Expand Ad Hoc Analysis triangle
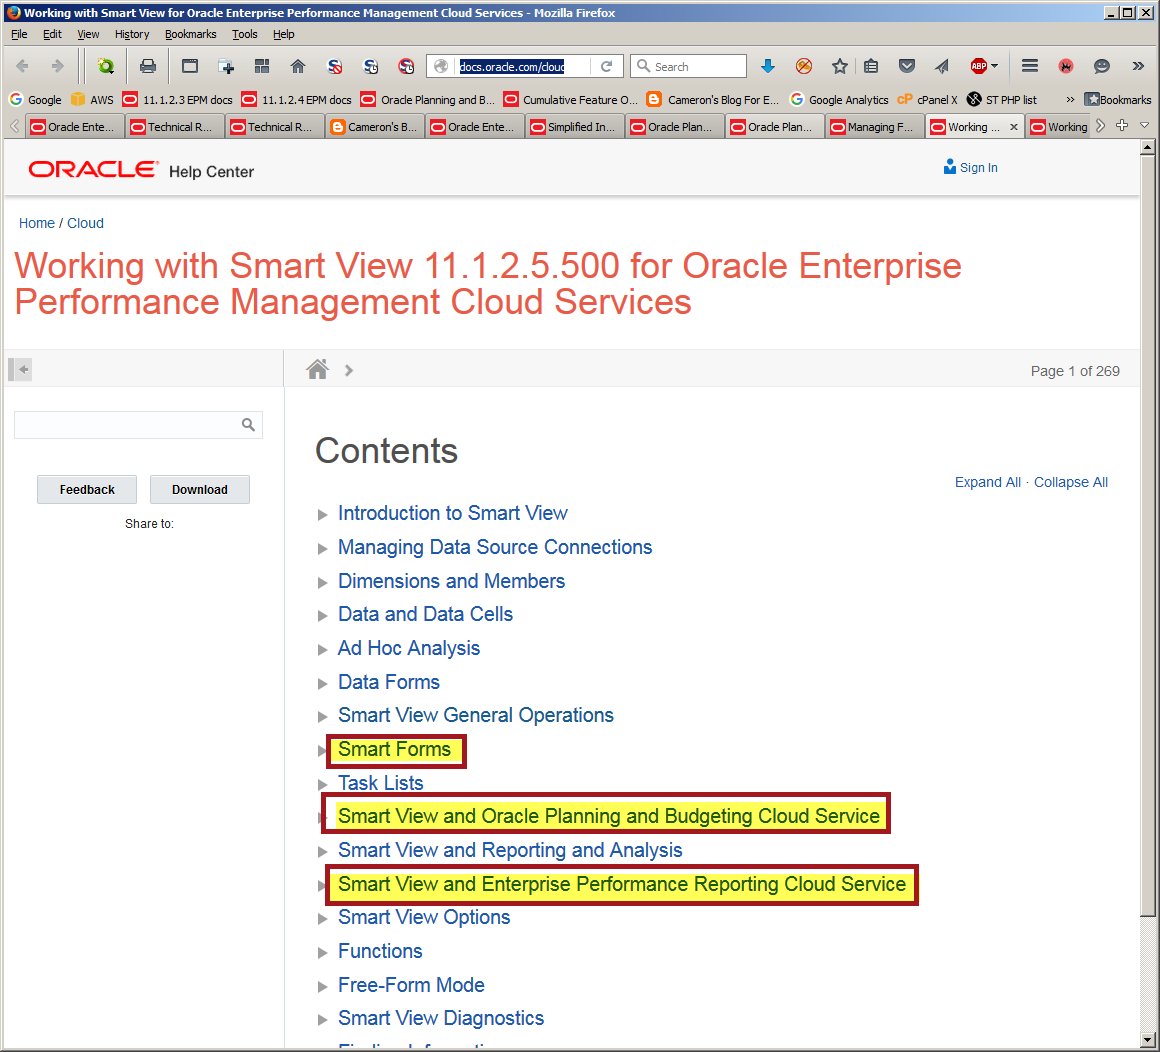1160x1052 pixels. point(323,650)
